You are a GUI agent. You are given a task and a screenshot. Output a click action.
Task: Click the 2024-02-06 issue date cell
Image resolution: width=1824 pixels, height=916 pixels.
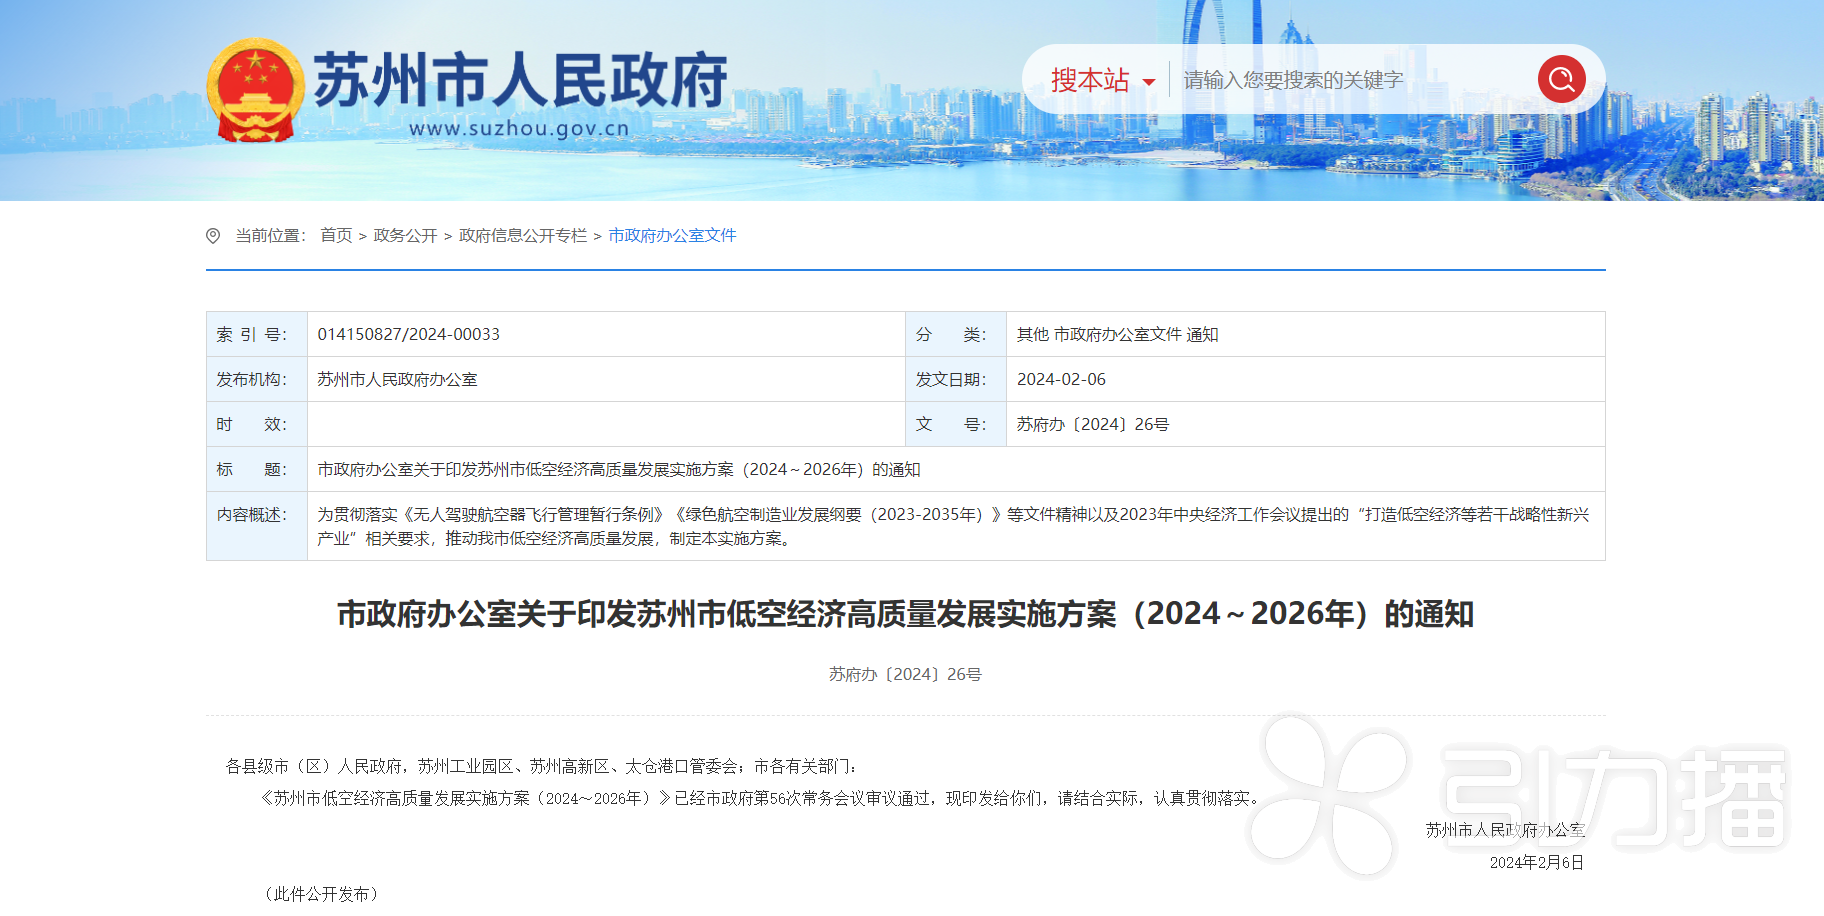tap(1061, 379)
